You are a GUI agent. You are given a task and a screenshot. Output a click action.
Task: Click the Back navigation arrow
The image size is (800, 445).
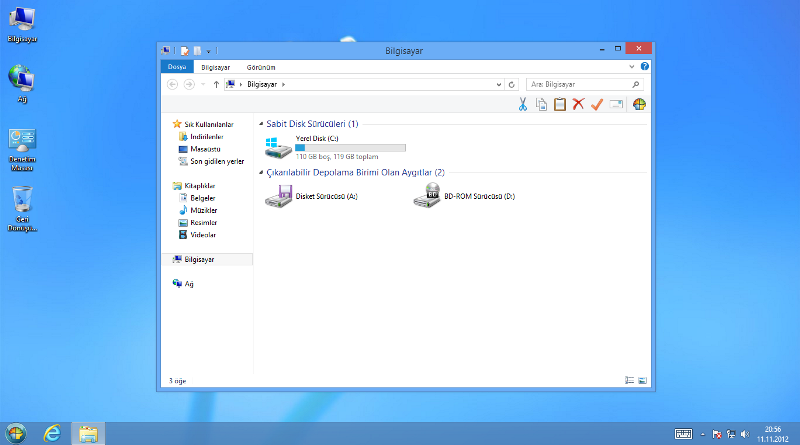[x=172, y=84]
